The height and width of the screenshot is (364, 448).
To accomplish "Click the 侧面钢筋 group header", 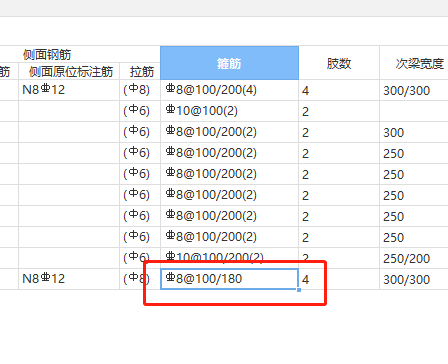I will (x=47, y=54).
